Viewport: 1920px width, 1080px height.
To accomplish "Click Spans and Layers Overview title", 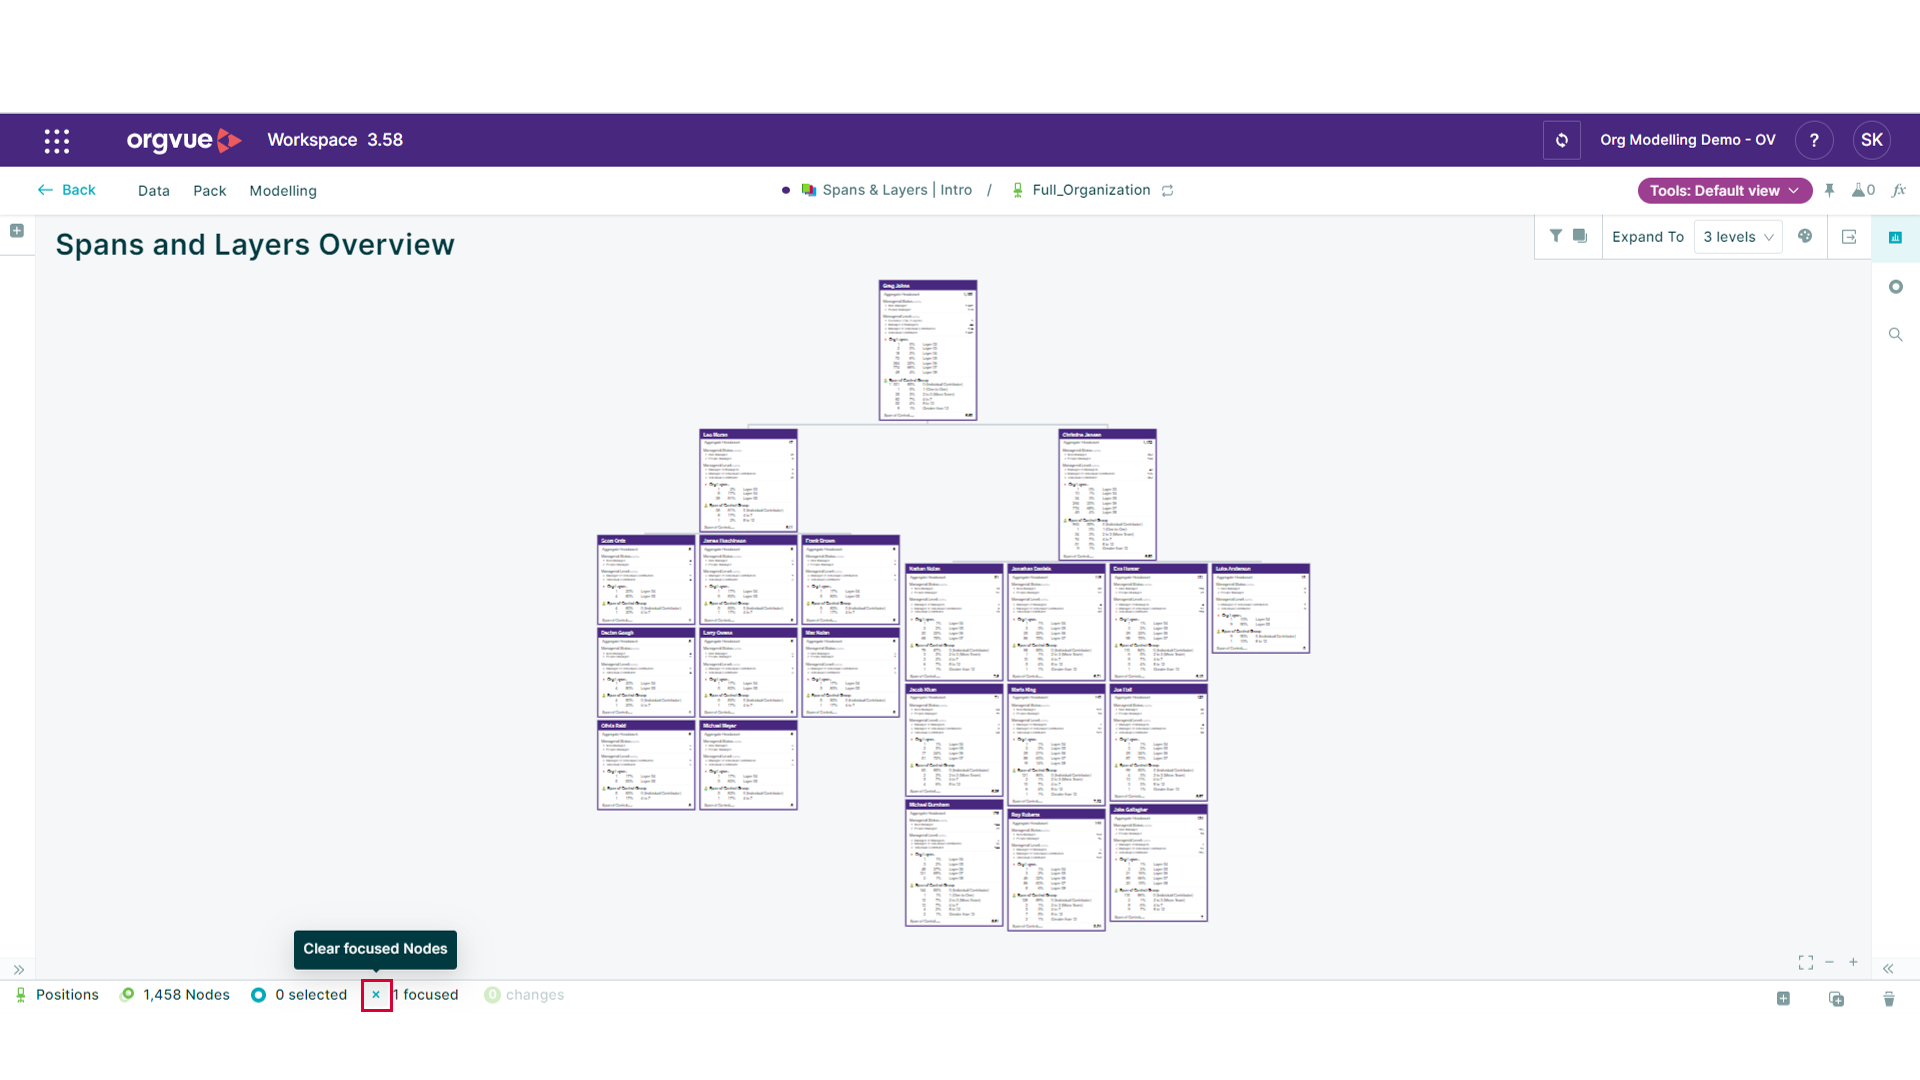I will click(x=255, y=245).
